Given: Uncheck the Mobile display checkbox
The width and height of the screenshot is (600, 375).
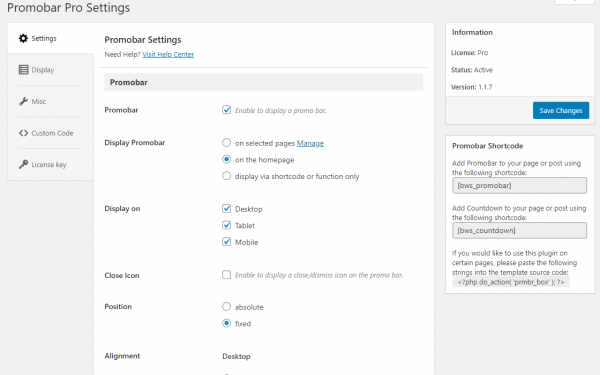Looking at the screenshot, I should coord(227,242).
